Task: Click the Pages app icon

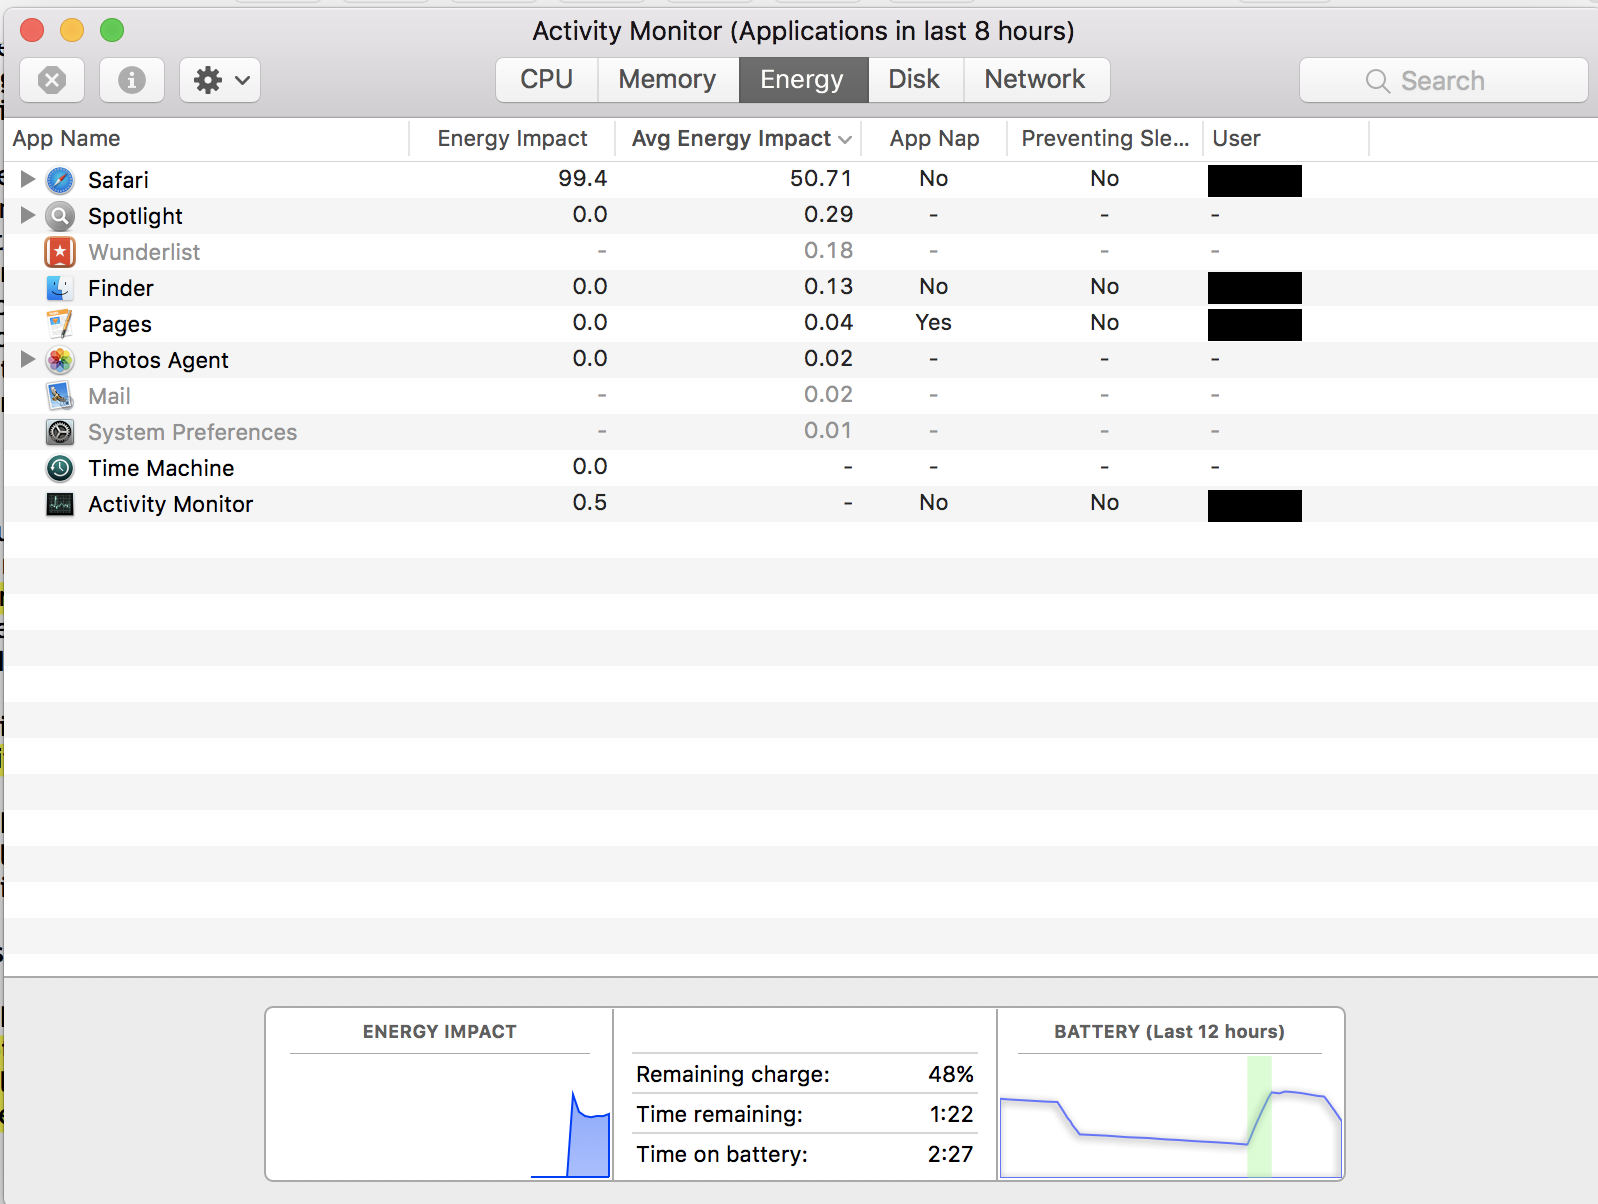Action: click(x=60, y=324)
